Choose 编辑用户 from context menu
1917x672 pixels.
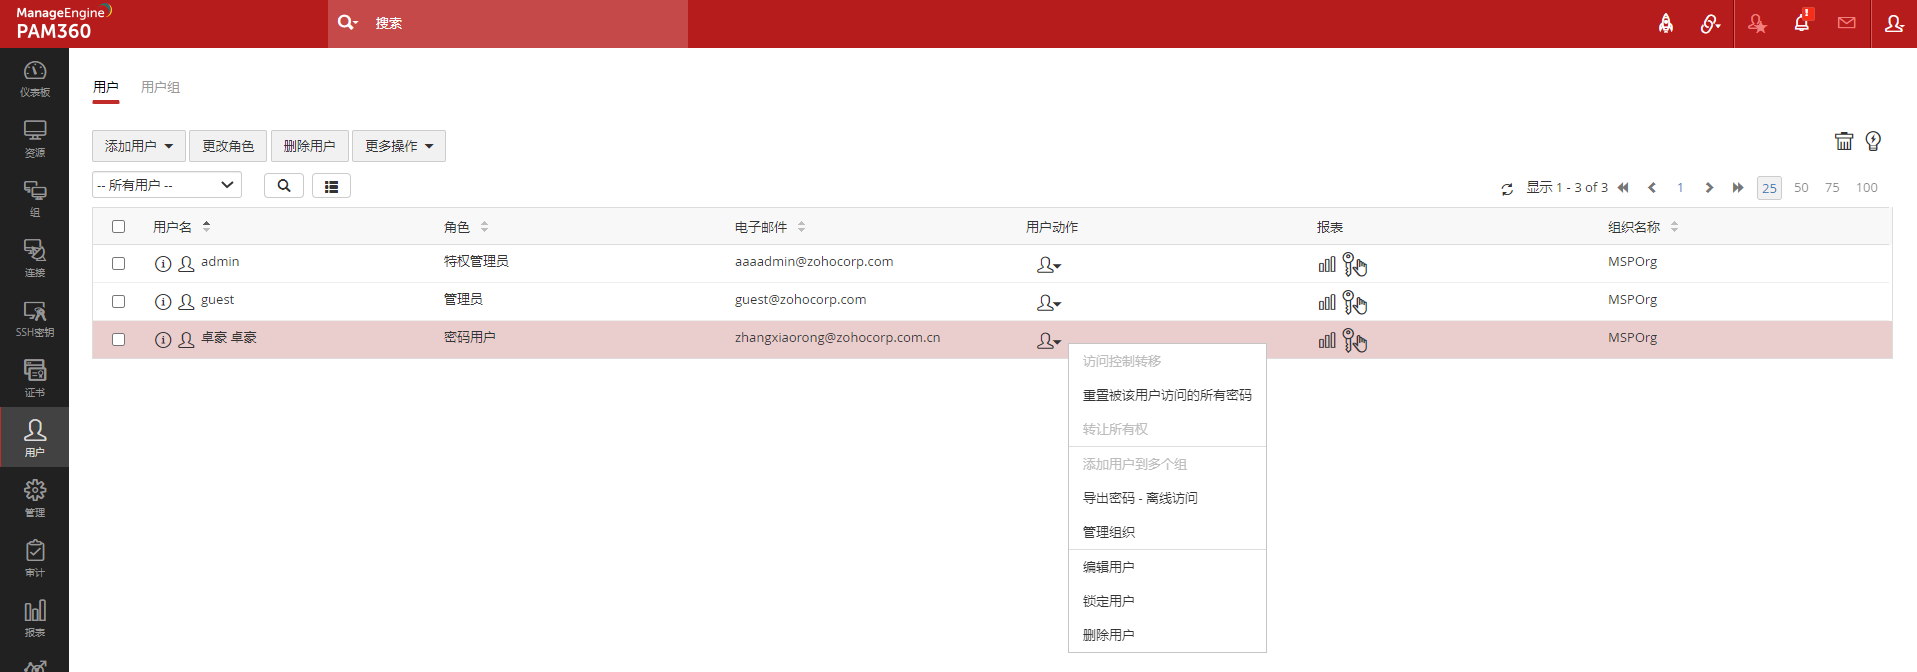[1167, 567]
